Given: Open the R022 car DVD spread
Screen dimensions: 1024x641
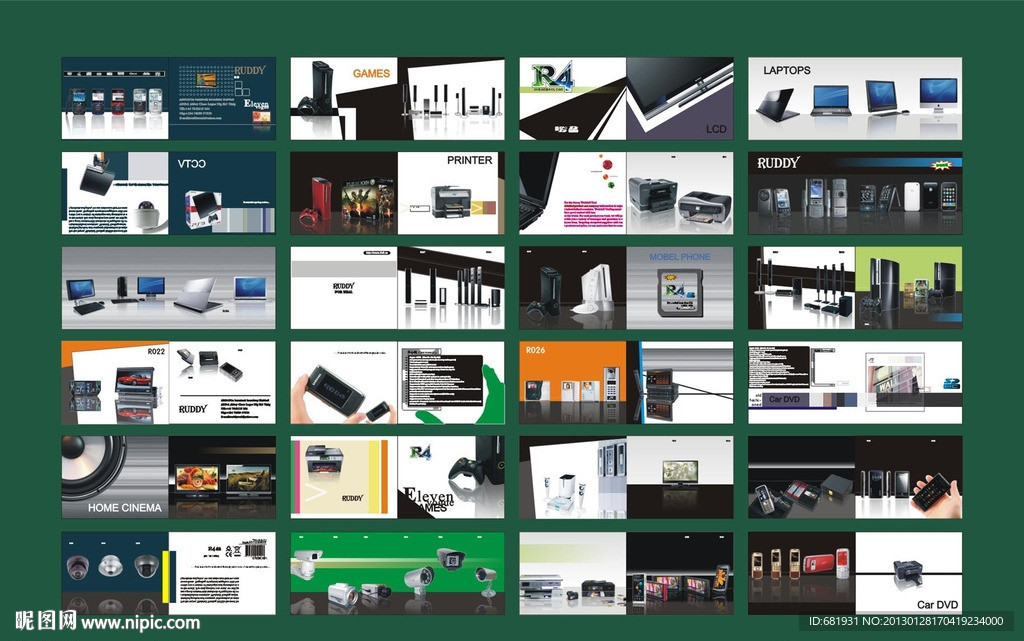Looking at the screenshot, I should pyautogui.click(x=168, y=383).
